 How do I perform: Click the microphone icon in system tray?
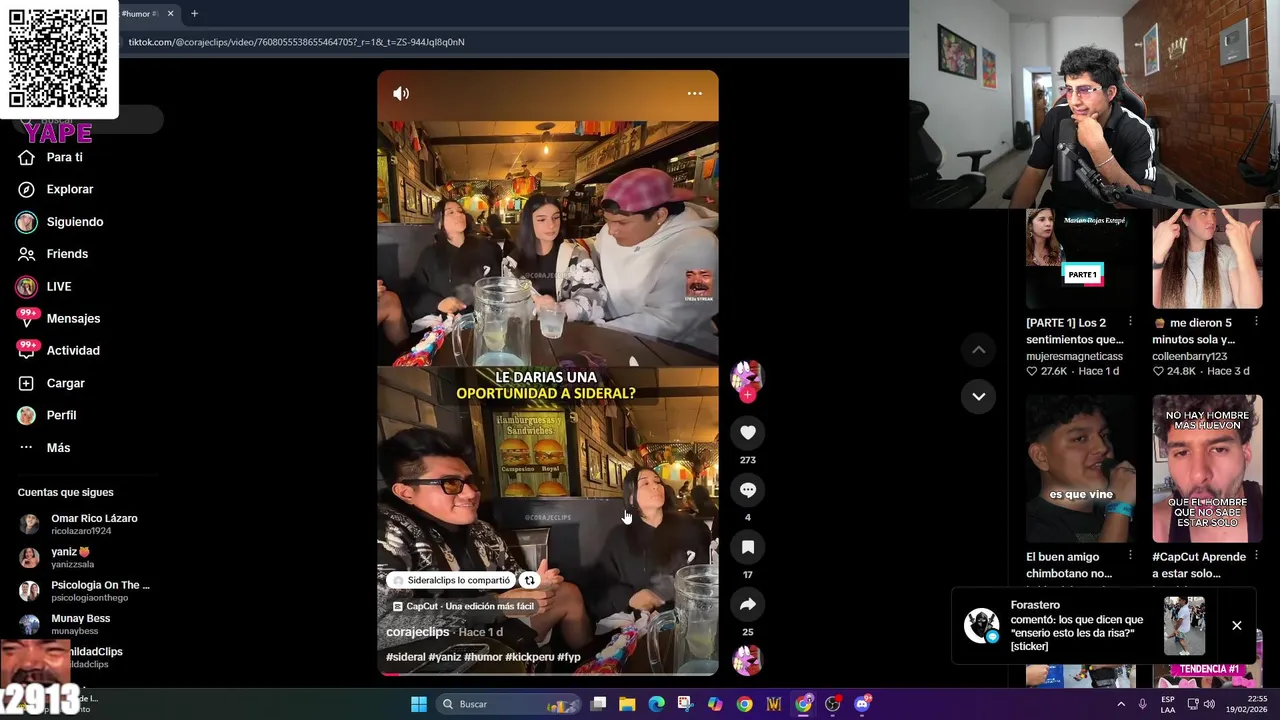click(1142, 704)
